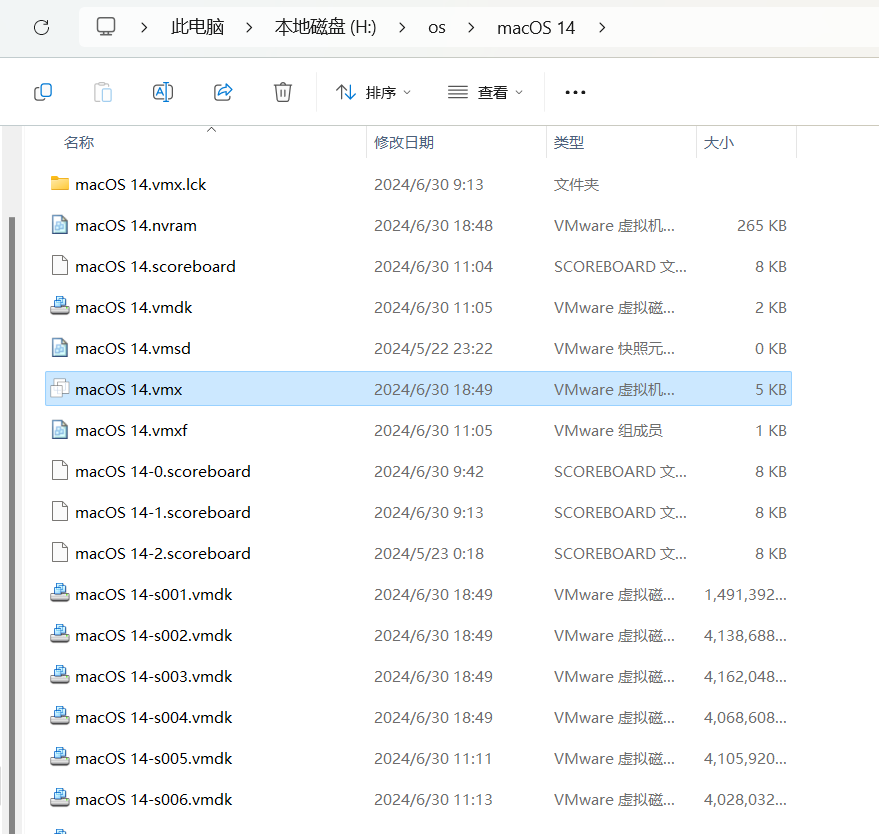Click file icon of macOS 14.nvram
This screenshot has height=834, width=879.
(x=60, y=225)
